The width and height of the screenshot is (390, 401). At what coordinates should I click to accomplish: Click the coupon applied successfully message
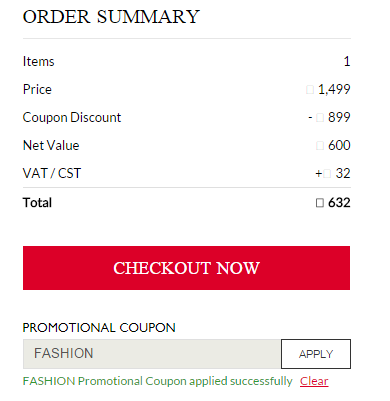click(157, 381)
